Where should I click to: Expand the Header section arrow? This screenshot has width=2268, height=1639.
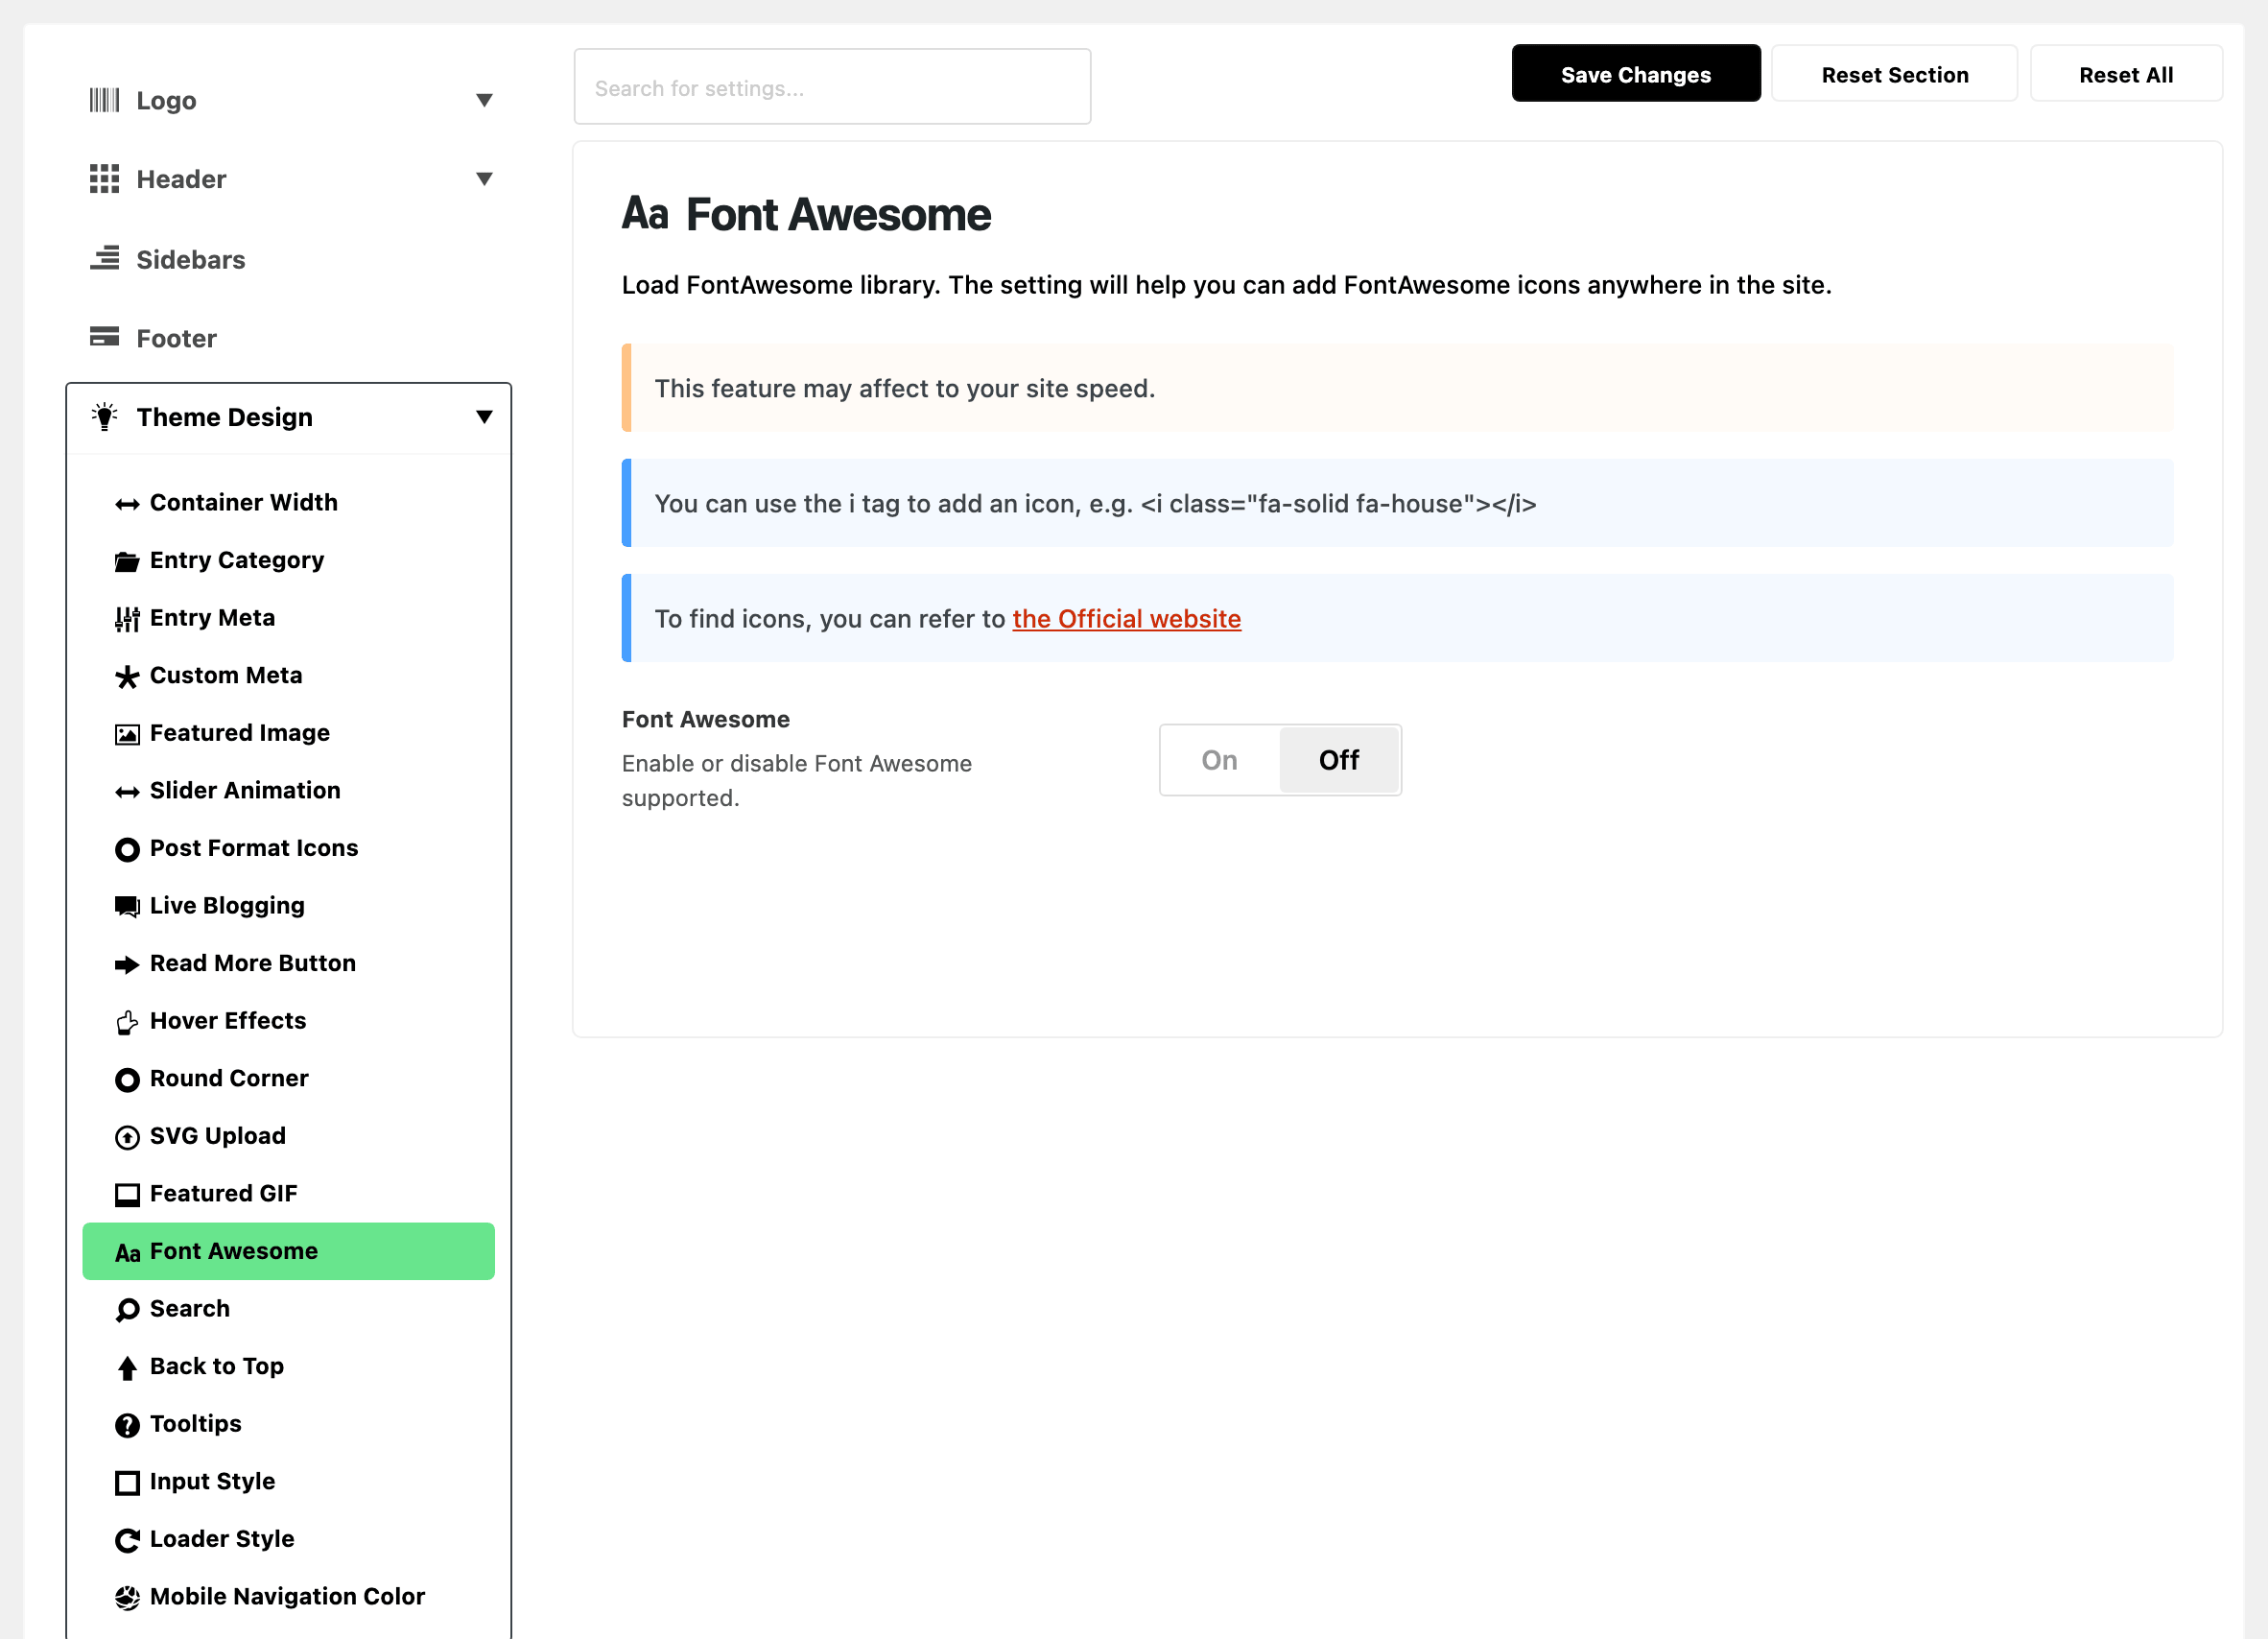pos(484,179)
